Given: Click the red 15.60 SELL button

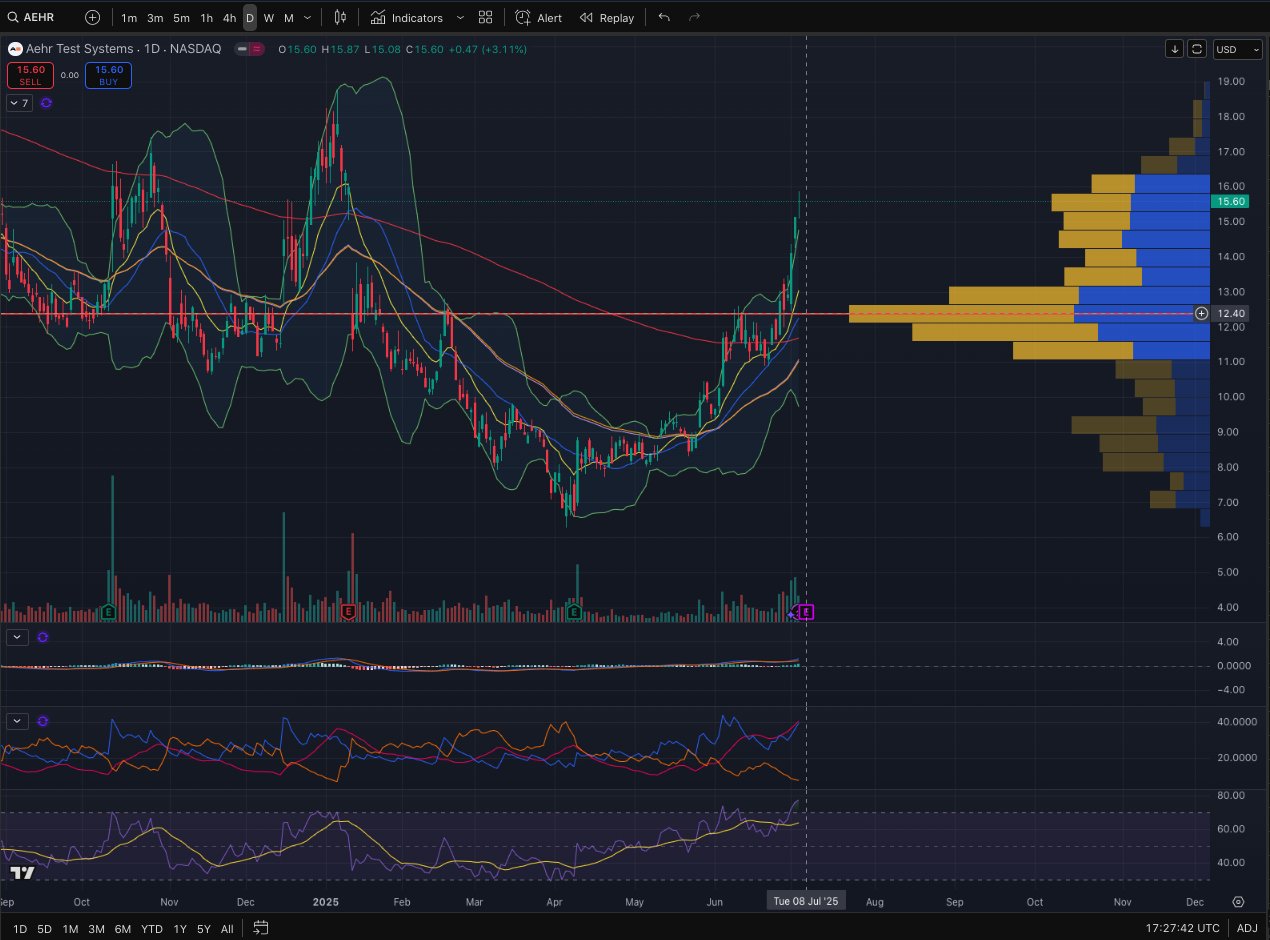Looking at the screenshot, I should point(30,75).
